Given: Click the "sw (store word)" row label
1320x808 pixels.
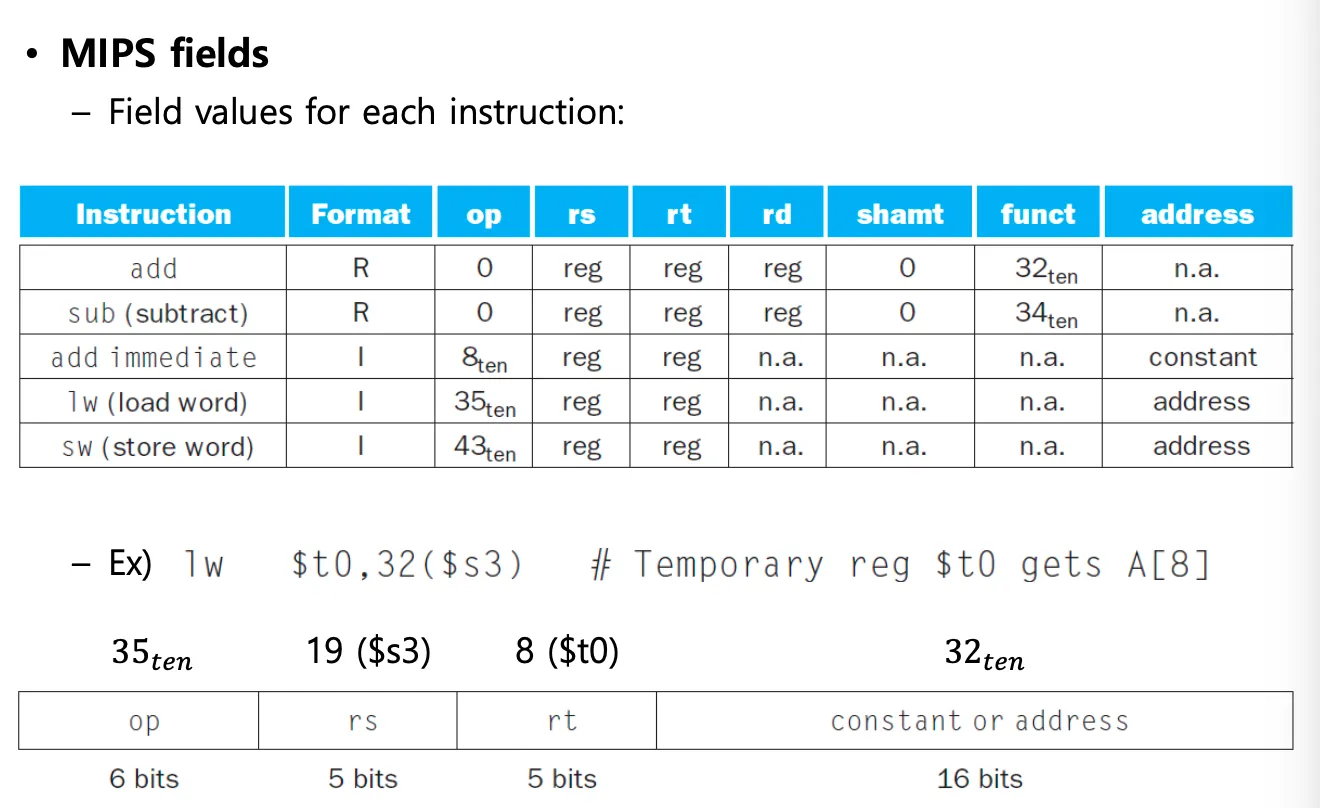Looking at the screenshot, I should (x=157, y=447).
